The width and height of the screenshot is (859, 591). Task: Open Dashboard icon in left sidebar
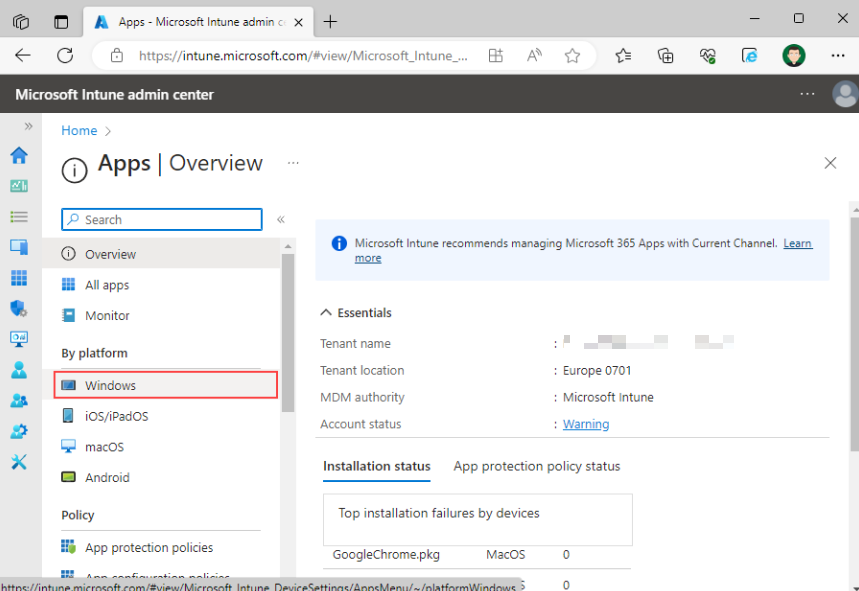(19, 186)
